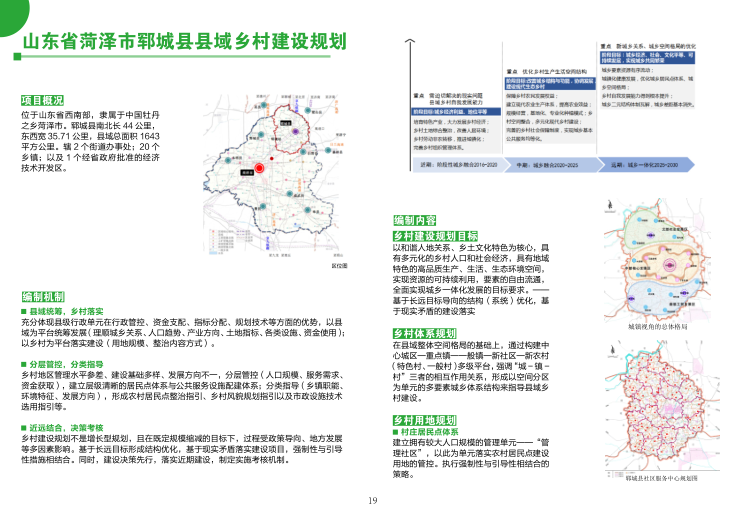Click the text 重点 新城乡关系、城乡空间格局的优化

tap(648, 46)
